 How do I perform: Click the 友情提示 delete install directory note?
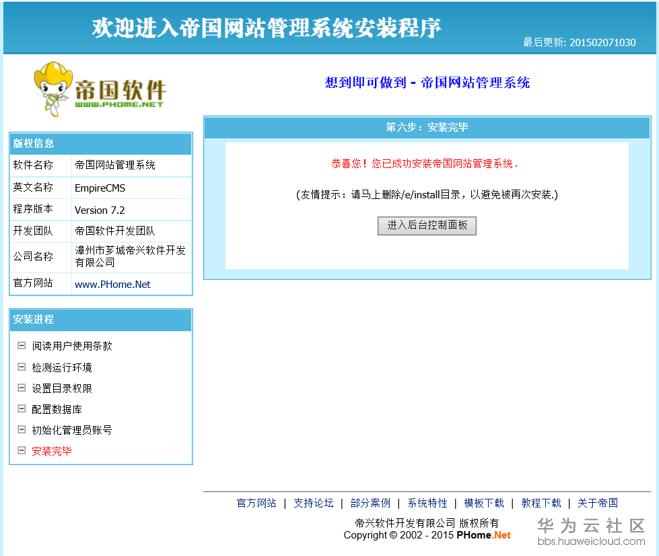tap(427, 195)
